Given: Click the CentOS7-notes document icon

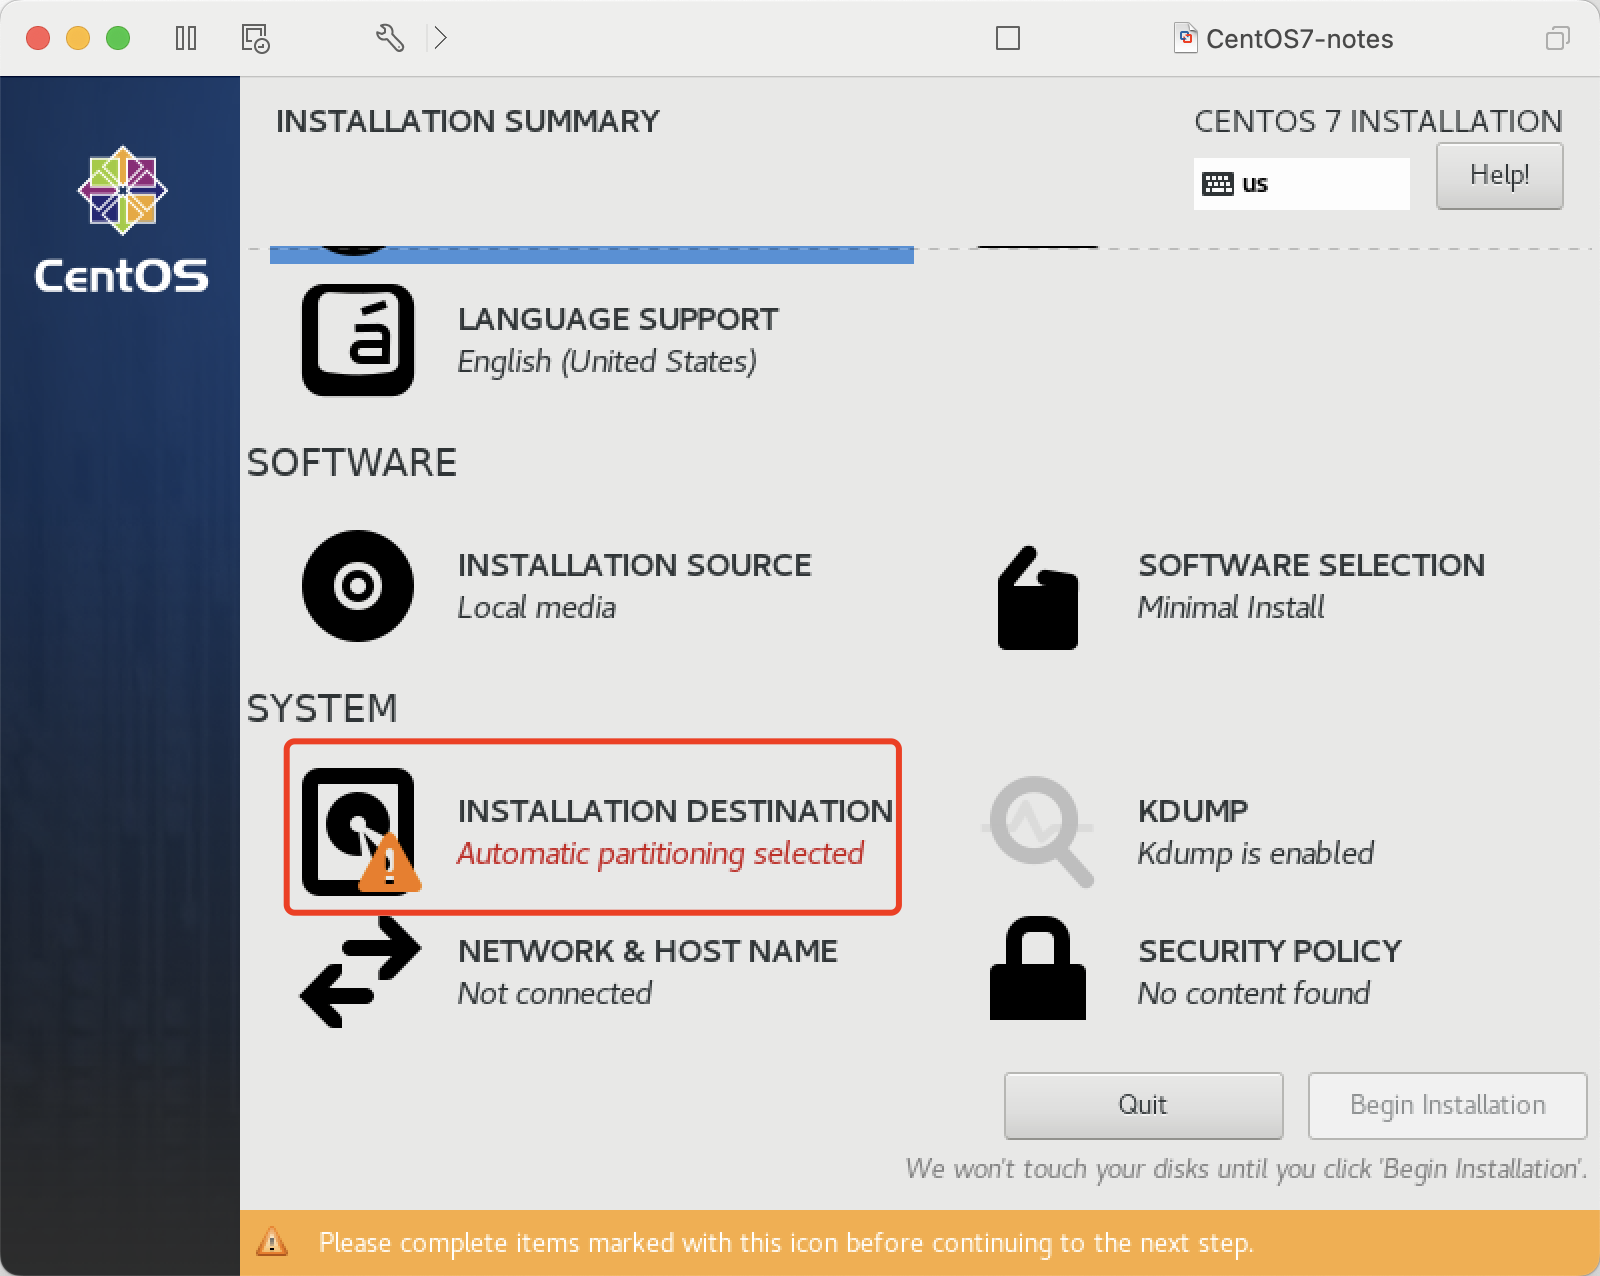Looking at the screenshot, I should pos(1186,38).
